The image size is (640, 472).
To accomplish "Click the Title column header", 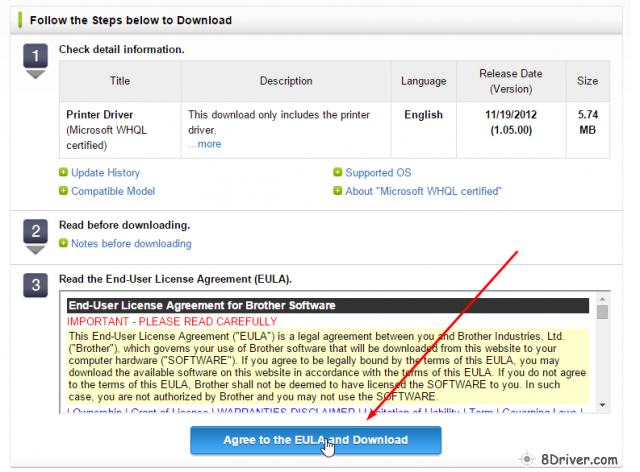I will click(120, 81).
